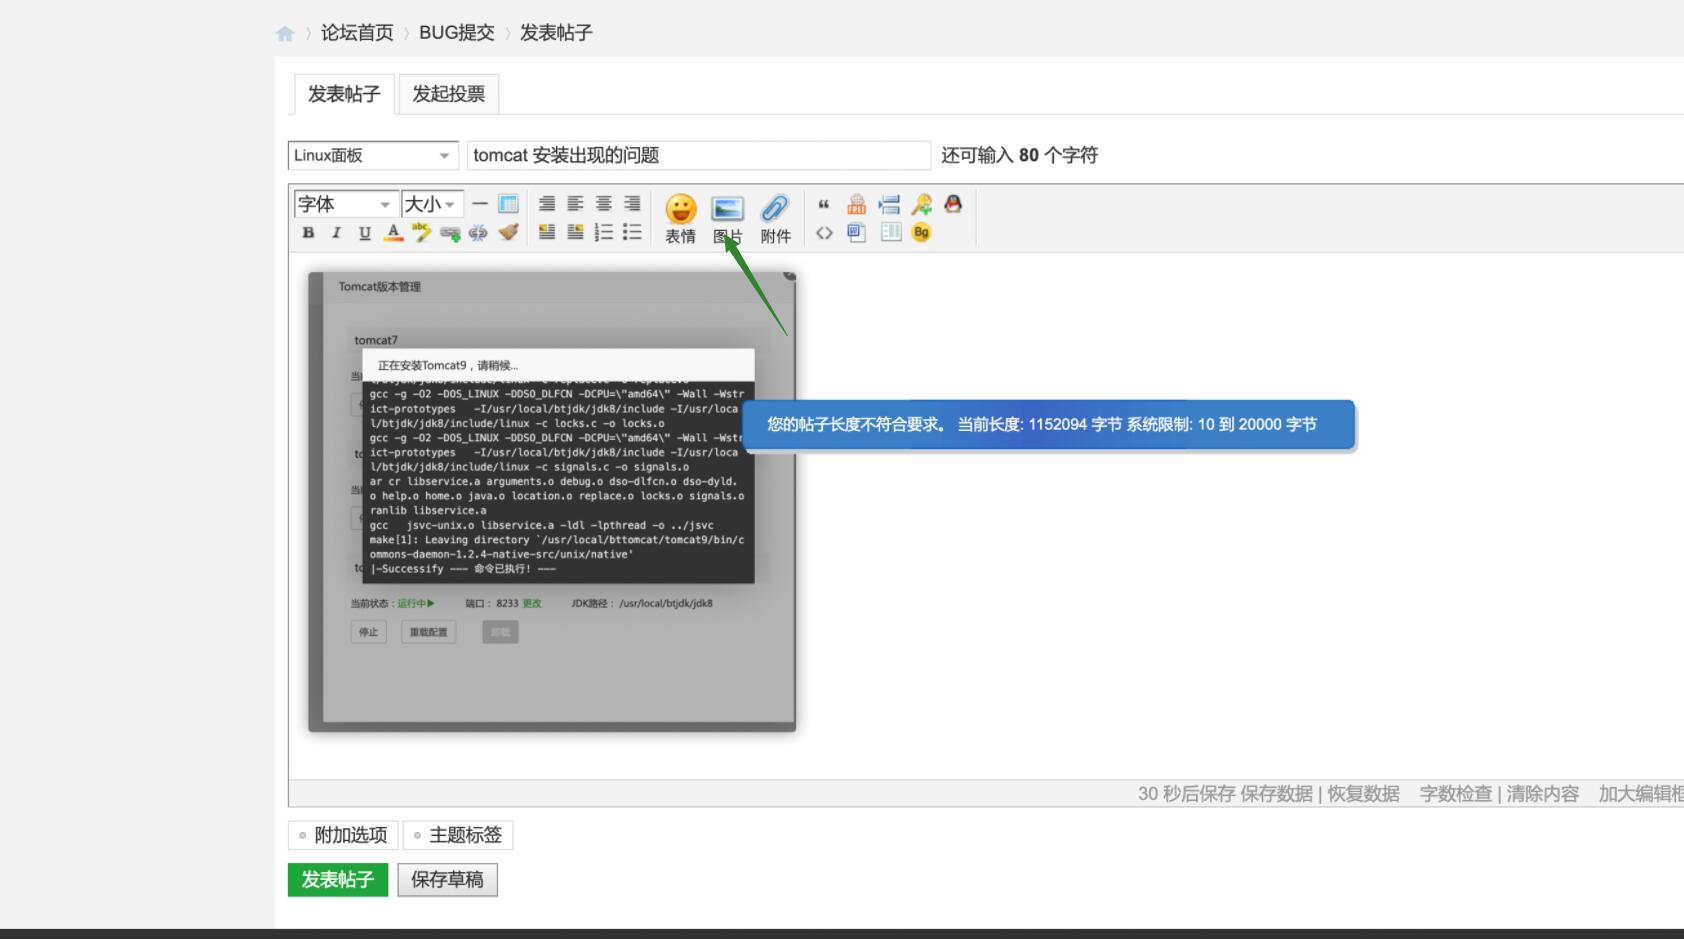Switch to the 发起投票 tab
The image size is (1684, 939).
pyautogui.click(x=449, y=94)
